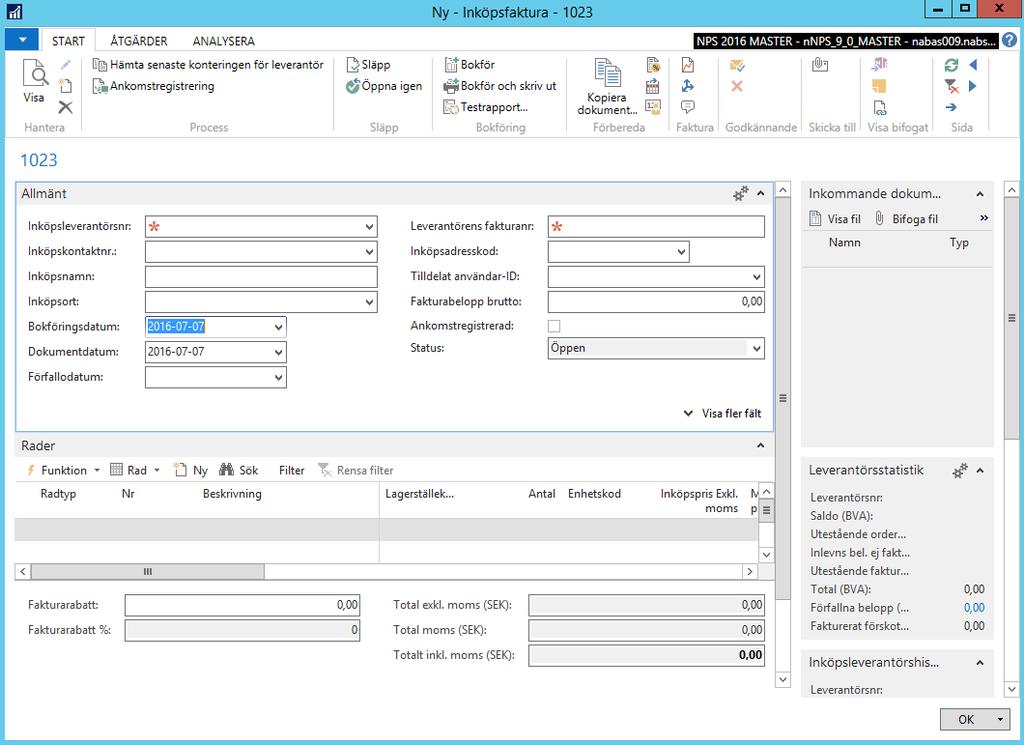Collapse the Allmänt section
Image resolution: width=1024 pixels, height=745 pixels.
pos(761,194)
